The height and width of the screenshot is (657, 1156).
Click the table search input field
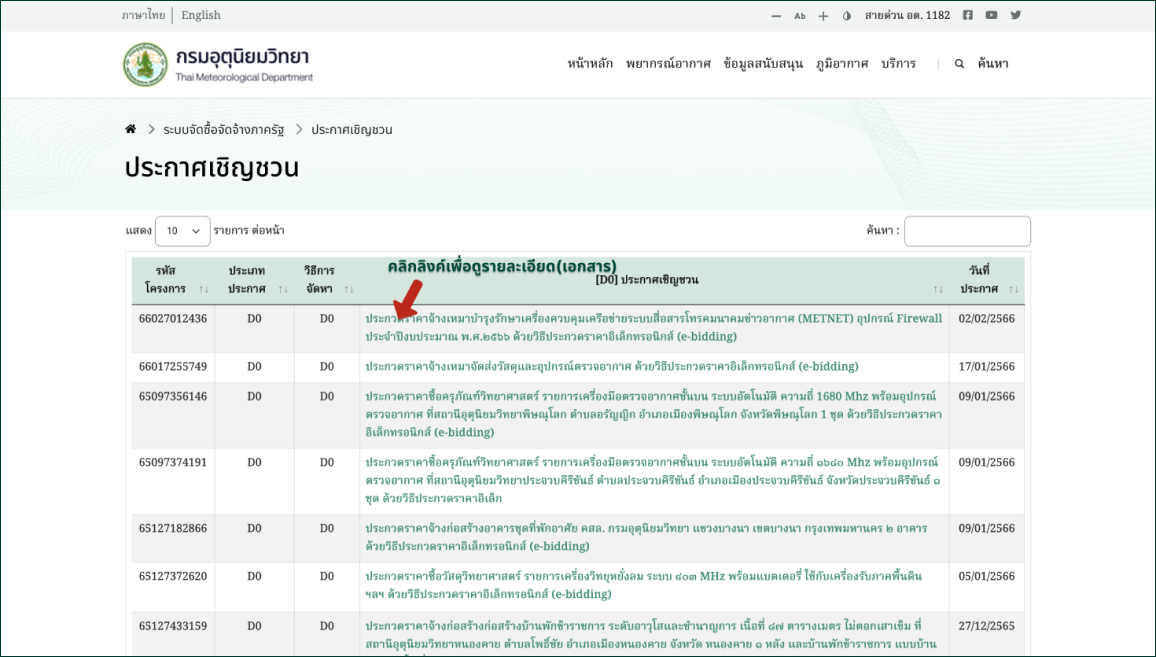(966, 231)
